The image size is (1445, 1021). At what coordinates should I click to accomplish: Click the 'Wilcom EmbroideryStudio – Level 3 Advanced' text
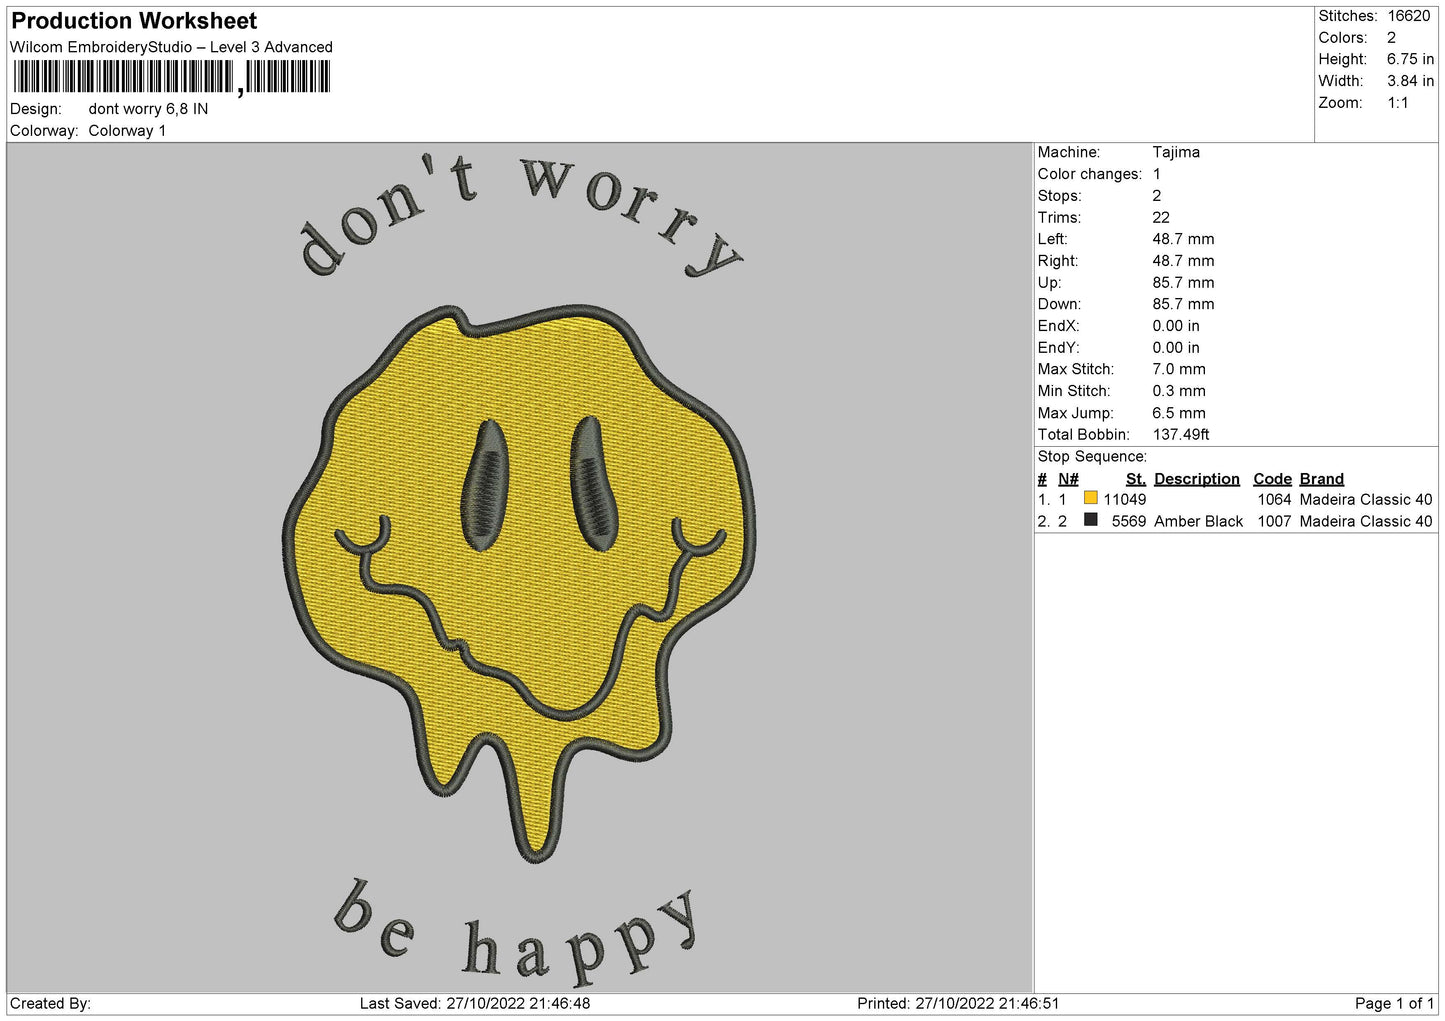point(171,47)
